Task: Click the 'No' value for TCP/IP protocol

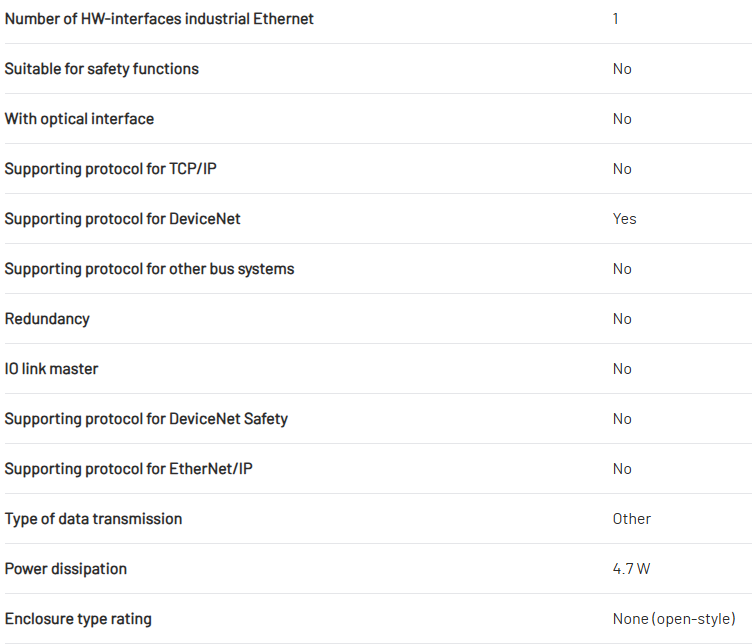Action: (622, 169)
